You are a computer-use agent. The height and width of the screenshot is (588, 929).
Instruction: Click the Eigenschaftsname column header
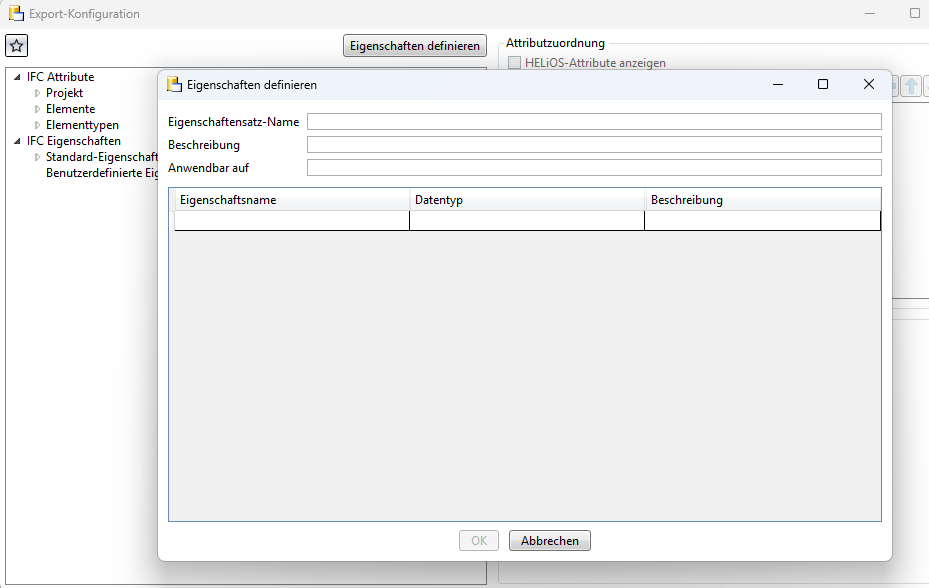coord(291,200)
